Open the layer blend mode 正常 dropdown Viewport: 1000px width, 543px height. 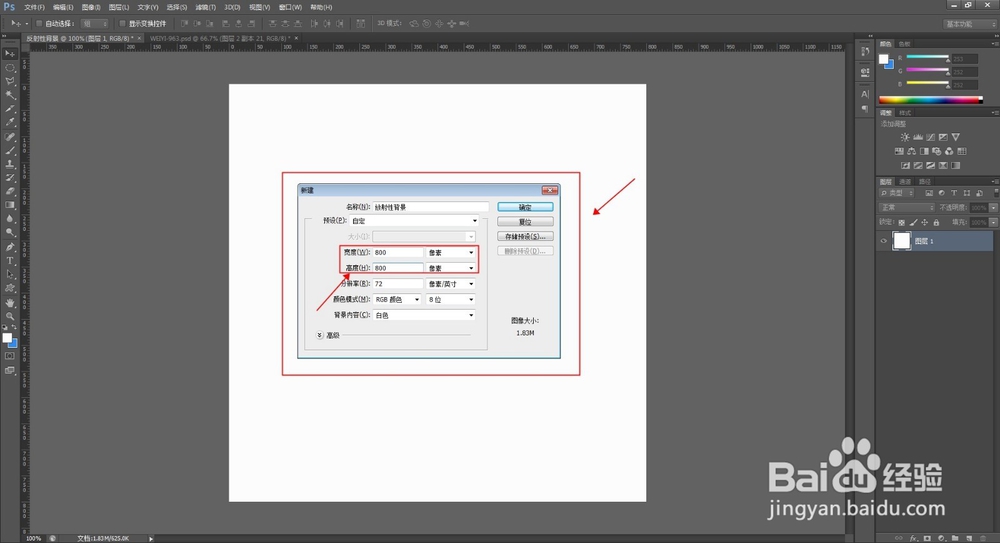pos(907,208)
